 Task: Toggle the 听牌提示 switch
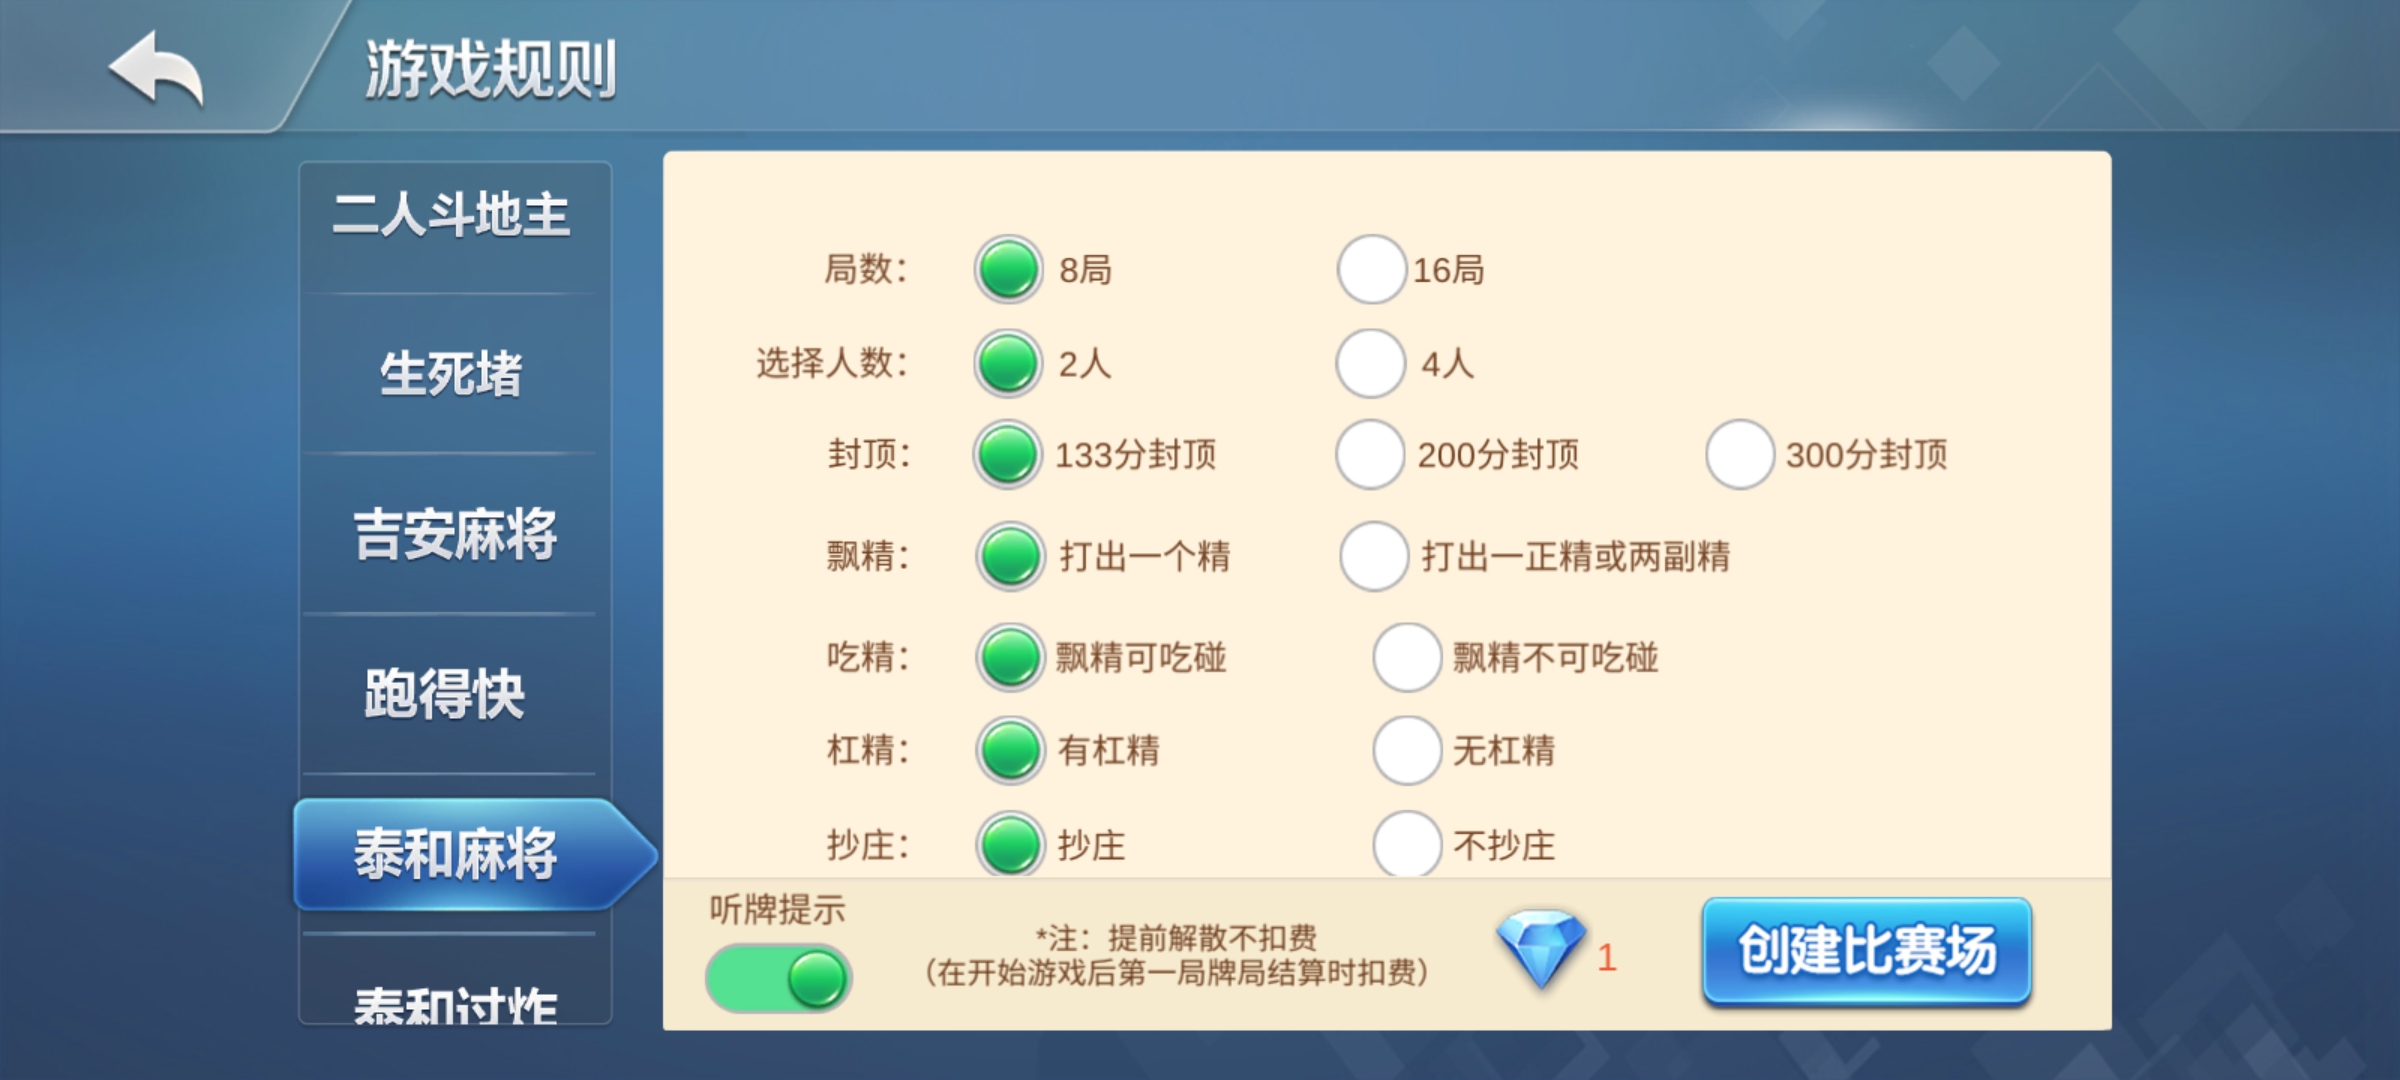pyautogui.click(x=779, y=978)
